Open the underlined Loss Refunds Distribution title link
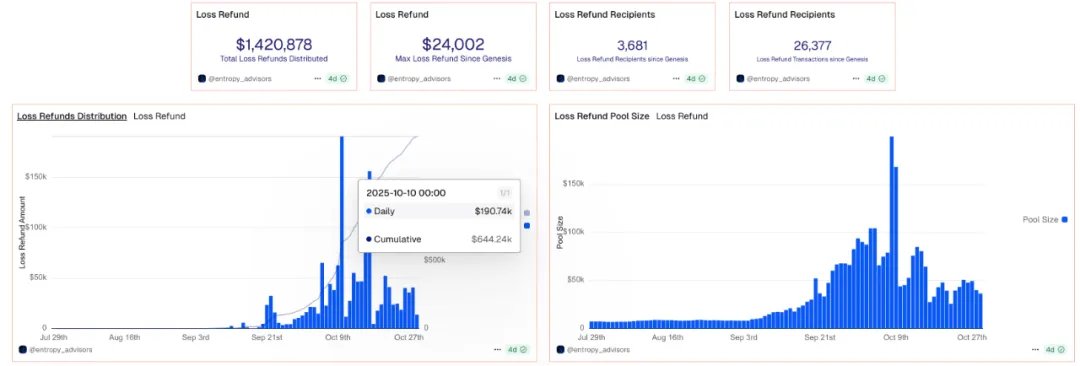Screen dimensions: 1080x366 click(72, 116)
